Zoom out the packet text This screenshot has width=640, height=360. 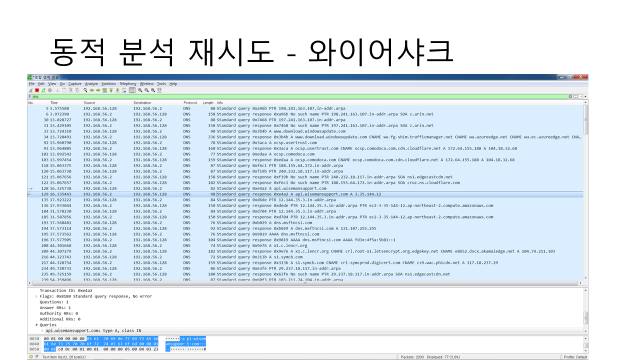click(x=147, y=90)
